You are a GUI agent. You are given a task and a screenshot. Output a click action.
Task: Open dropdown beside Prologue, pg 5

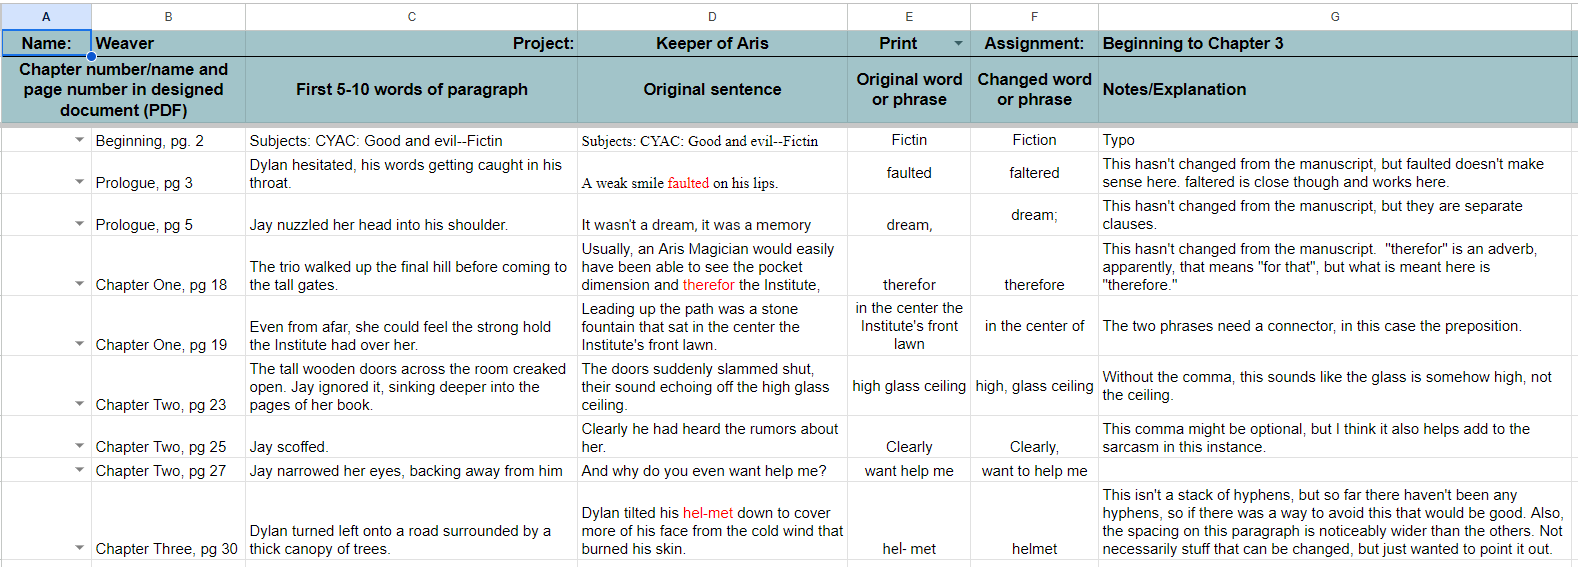(80, 225)
